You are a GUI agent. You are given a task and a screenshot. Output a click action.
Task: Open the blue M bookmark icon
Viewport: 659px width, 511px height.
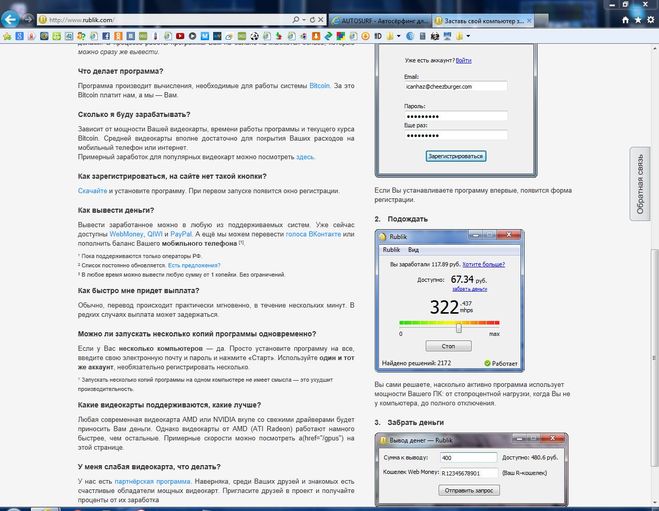click(205, 36)
